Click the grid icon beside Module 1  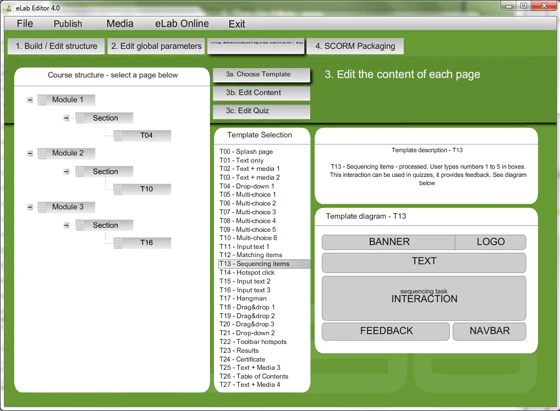tap(42, 100)
